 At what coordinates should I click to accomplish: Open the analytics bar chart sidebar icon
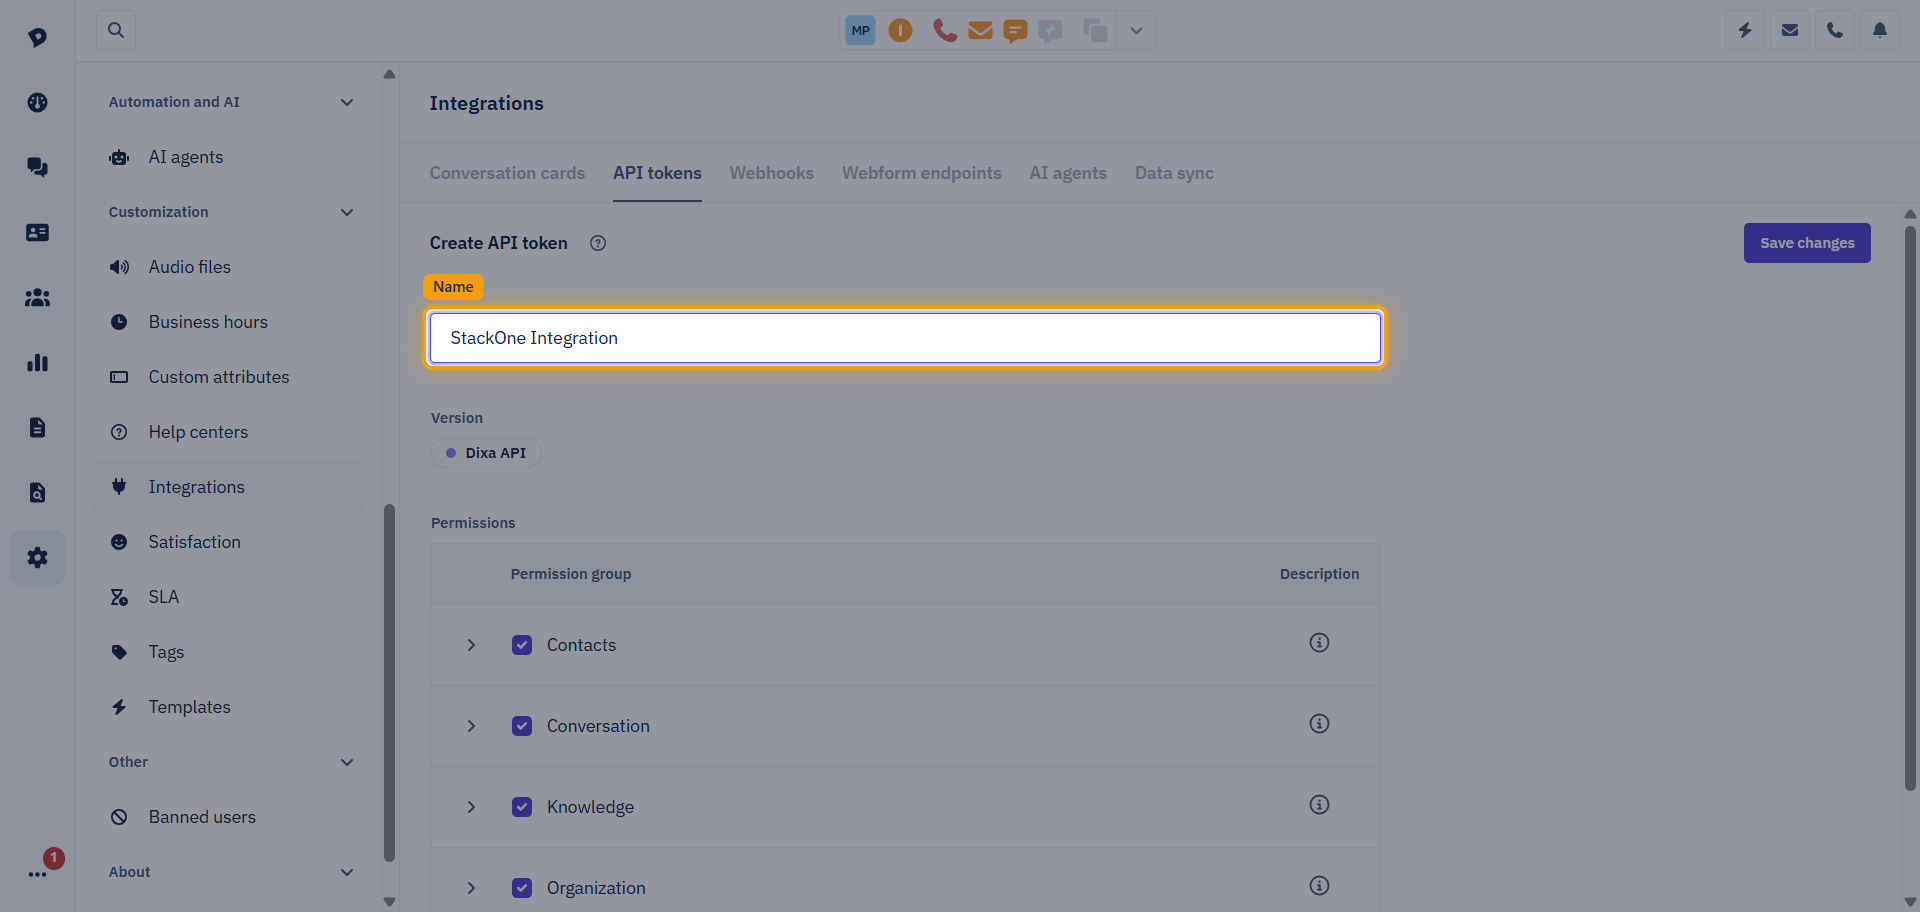click(37, 362)
